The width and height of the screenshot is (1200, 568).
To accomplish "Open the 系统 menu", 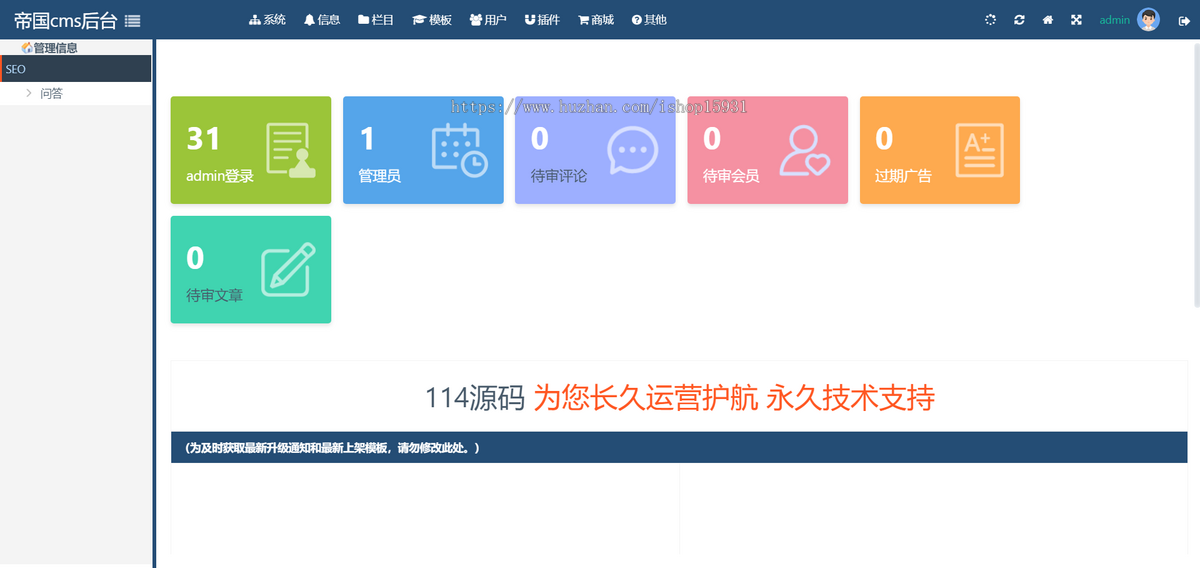I will tap(268, 20).
